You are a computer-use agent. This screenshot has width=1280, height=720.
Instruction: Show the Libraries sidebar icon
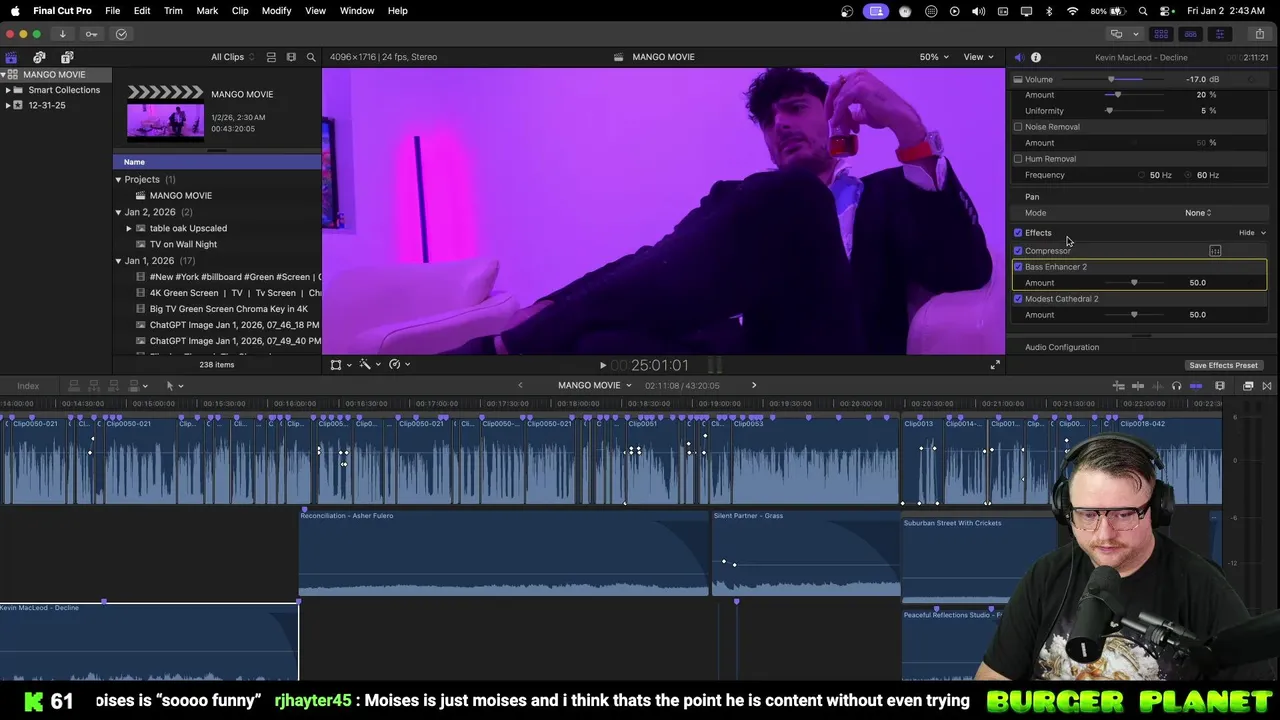coord(11,57)
